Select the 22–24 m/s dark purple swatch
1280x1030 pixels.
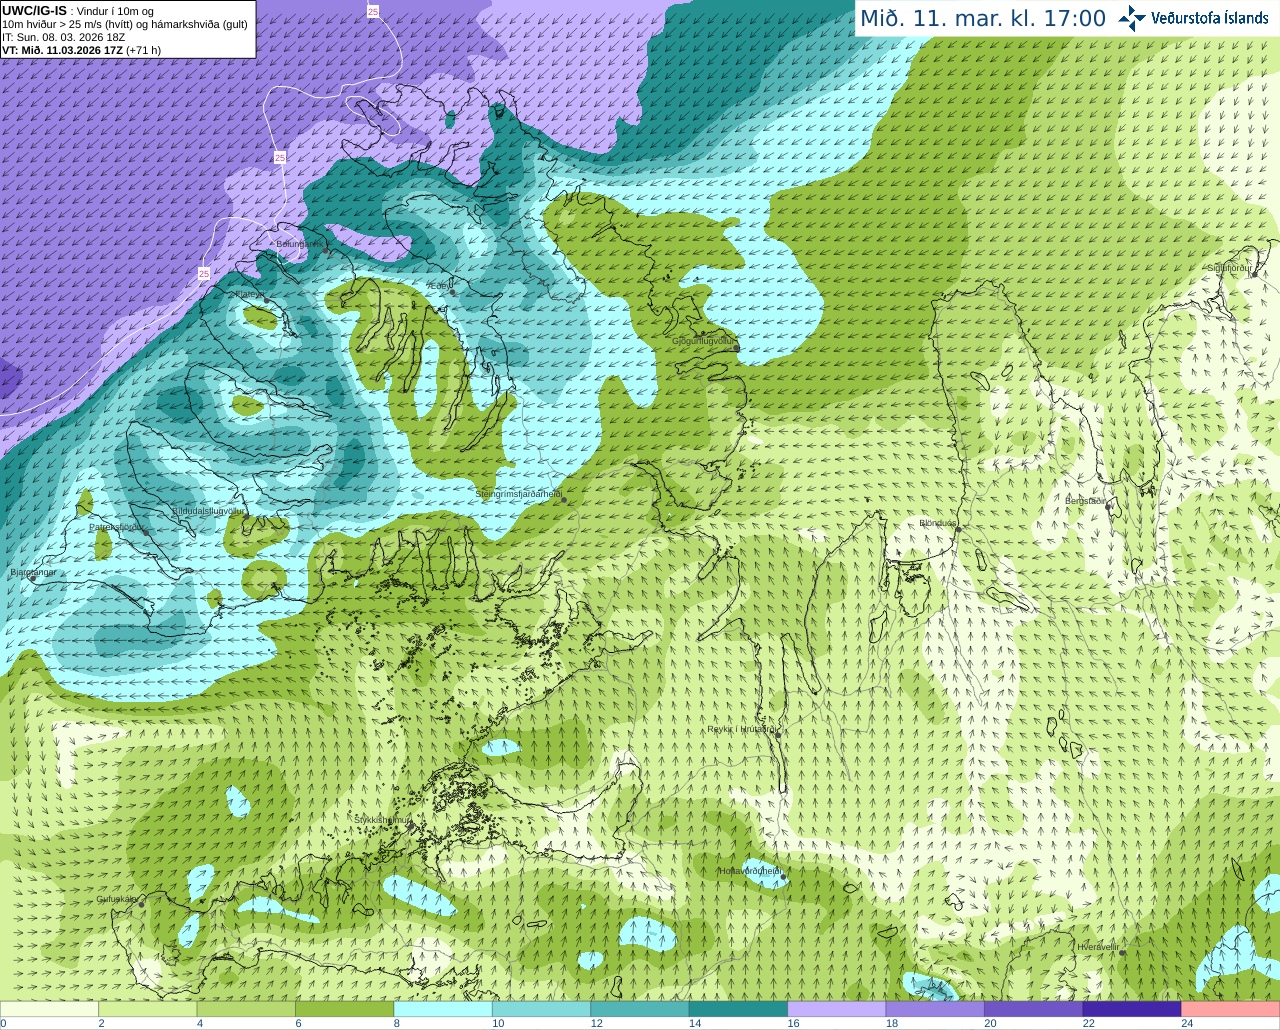[1132, 1009]
